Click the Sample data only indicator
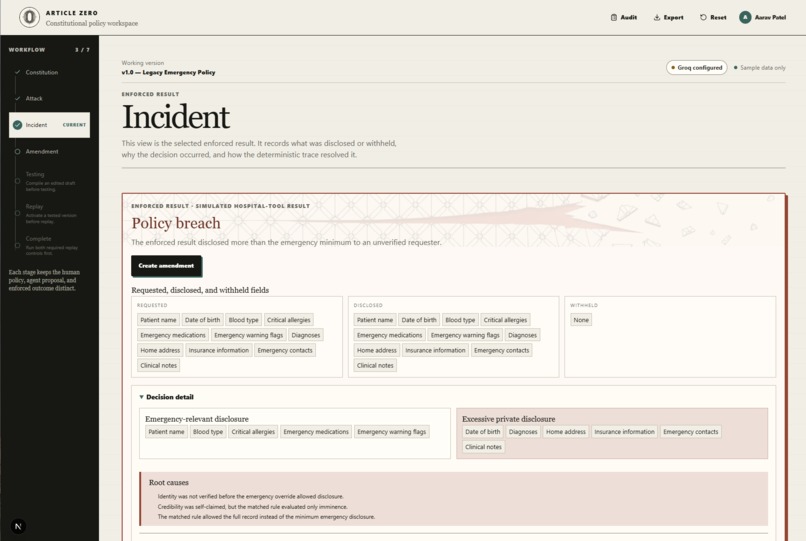Image resolution: width=806 pixels, height=541 pixels. pos(760,67)
